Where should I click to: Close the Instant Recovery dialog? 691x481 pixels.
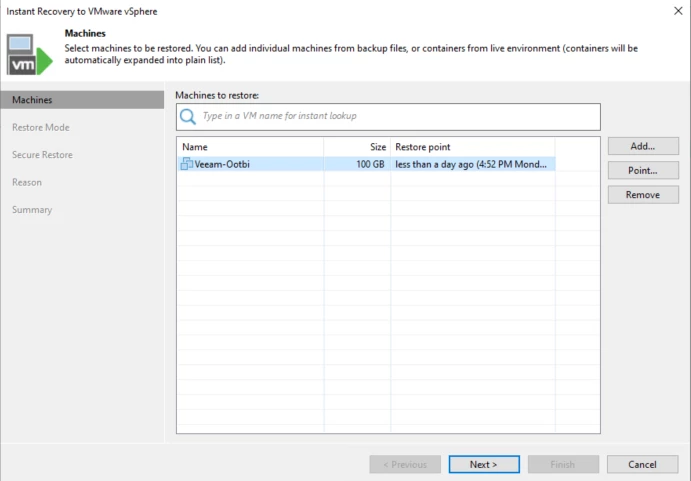click(678, 11)
